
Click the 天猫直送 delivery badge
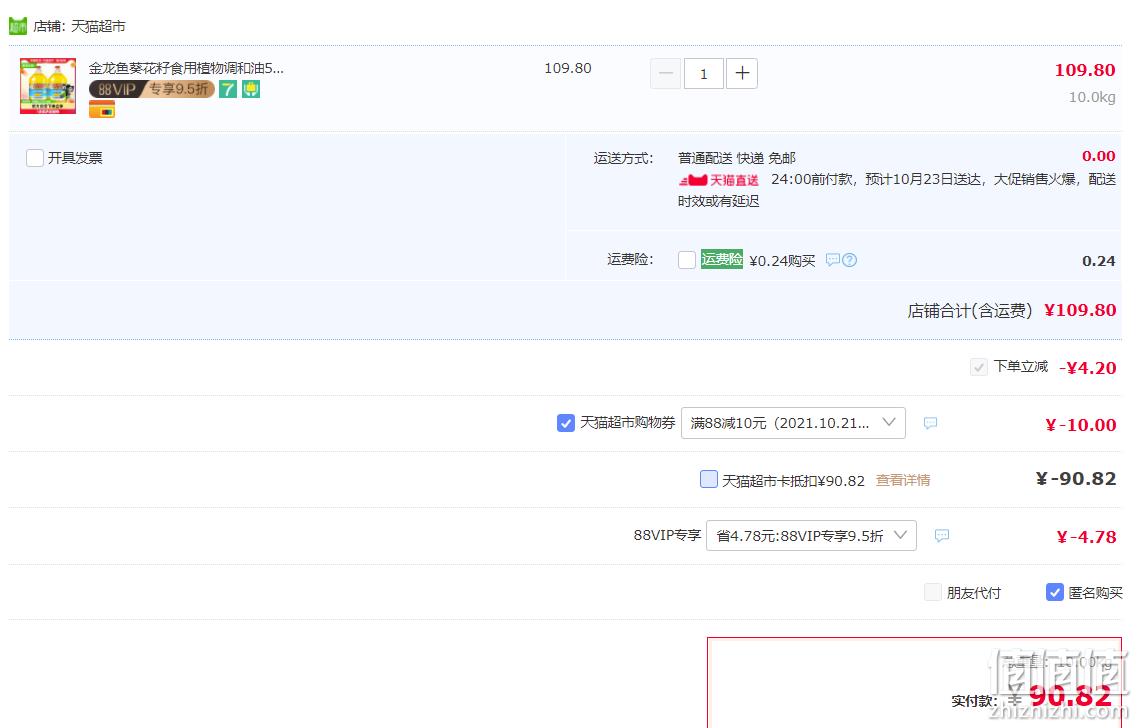(x=719, y=180)
